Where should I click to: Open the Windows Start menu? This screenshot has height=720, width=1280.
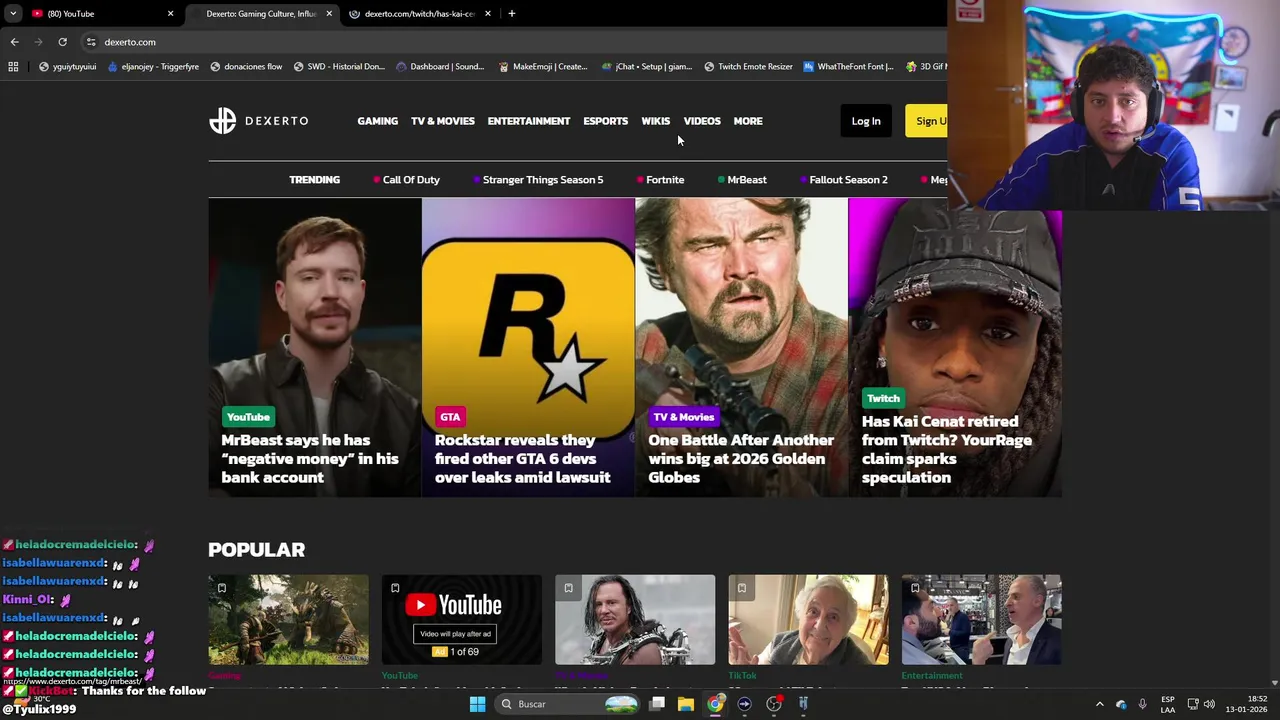click(x=477, y=704)
